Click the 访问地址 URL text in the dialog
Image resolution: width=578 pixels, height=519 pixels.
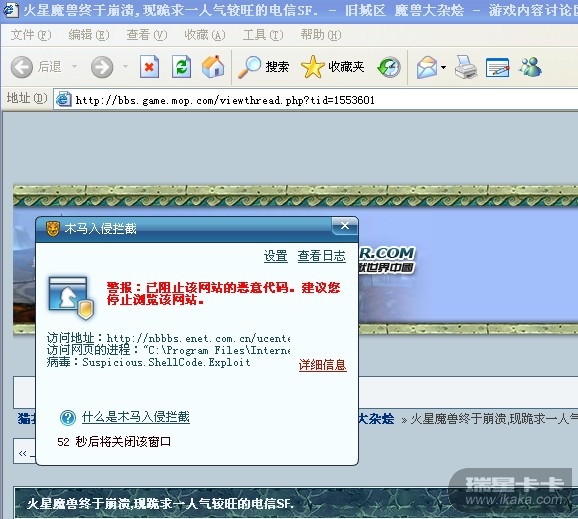tap(198, 338)
